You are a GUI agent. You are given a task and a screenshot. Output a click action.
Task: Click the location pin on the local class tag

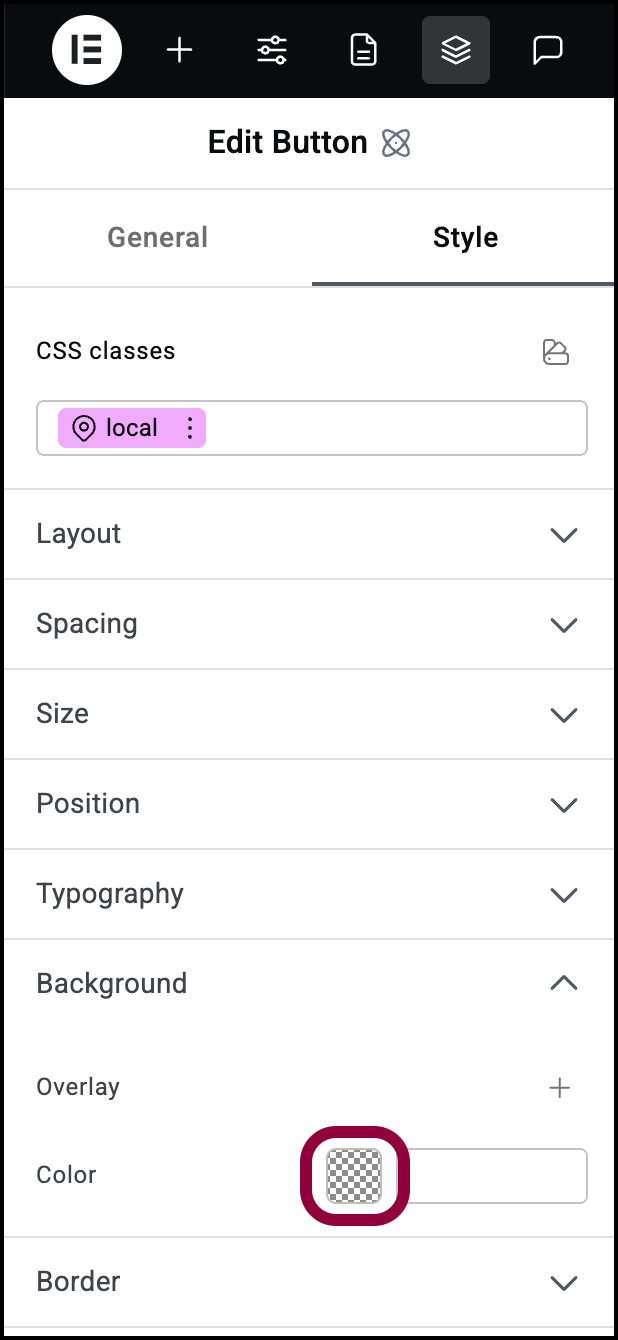pyautogui.click(x=85, y=428)
